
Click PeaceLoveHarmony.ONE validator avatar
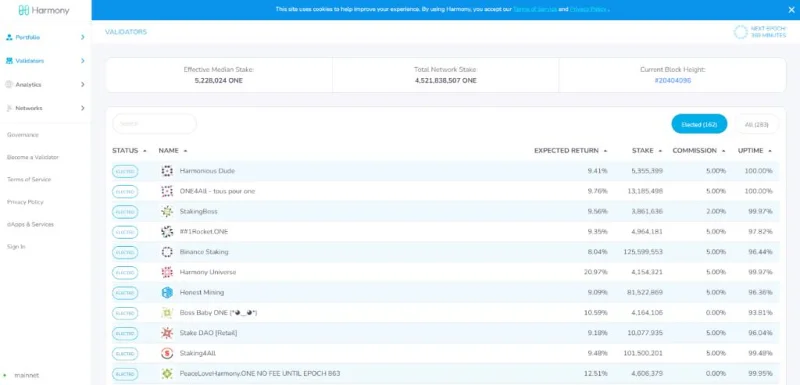point(167,374)
